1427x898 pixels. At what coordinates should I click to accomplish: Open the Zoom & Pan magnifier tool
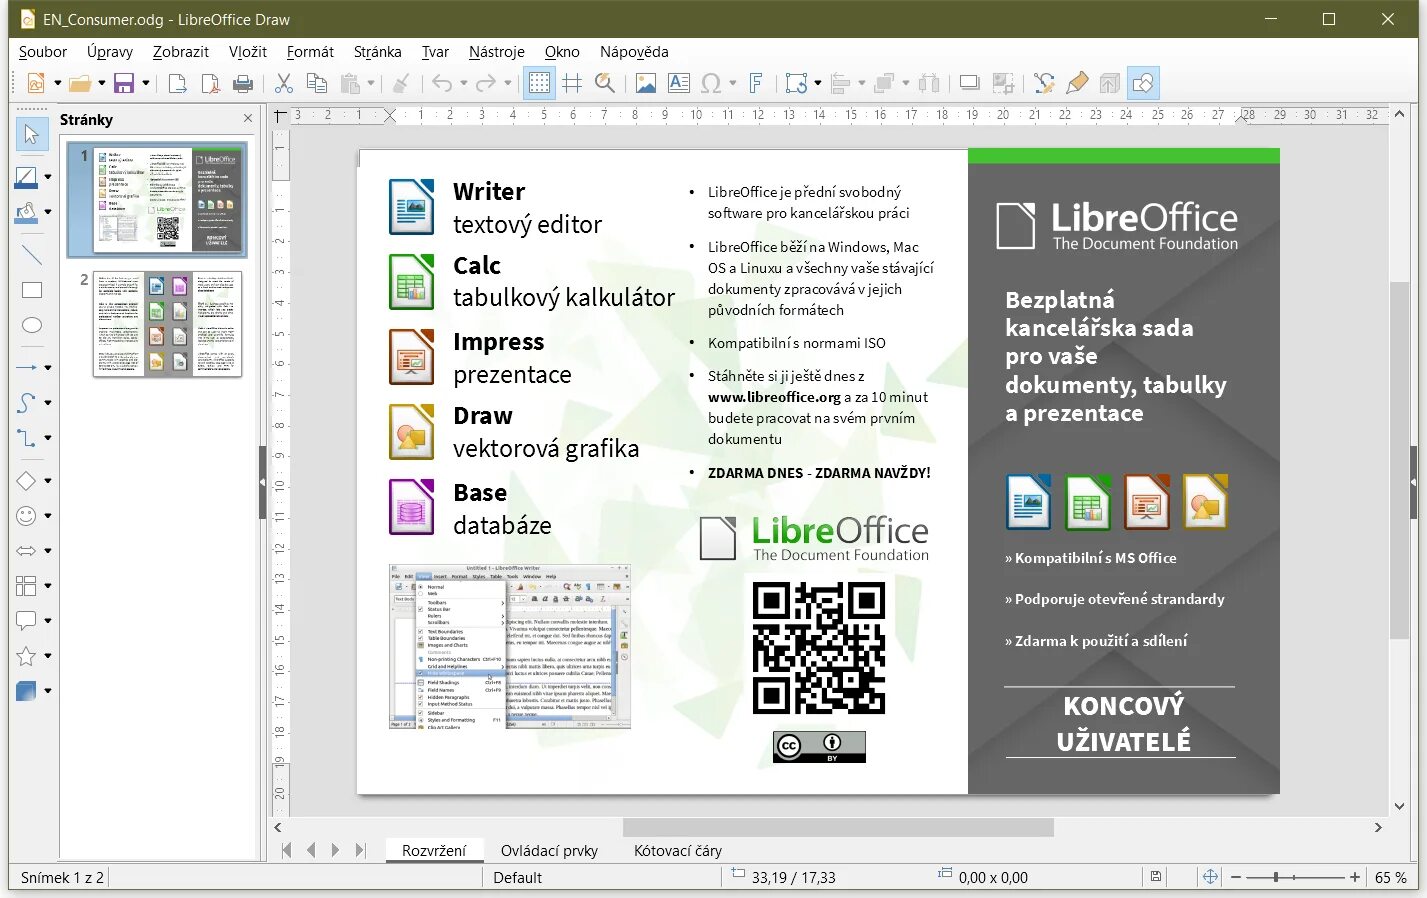click(605, 84)
